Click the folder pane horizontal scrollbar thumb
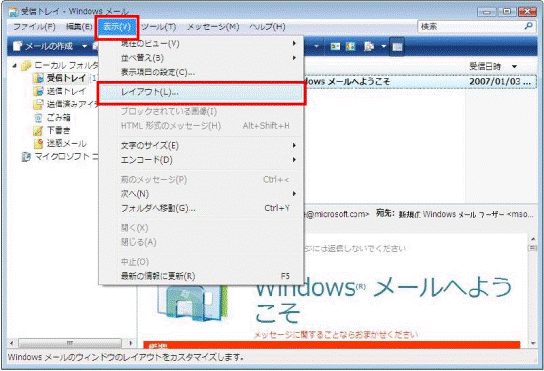Image resolution: width=544 pixels, height=371 pixels. [70, 343]
